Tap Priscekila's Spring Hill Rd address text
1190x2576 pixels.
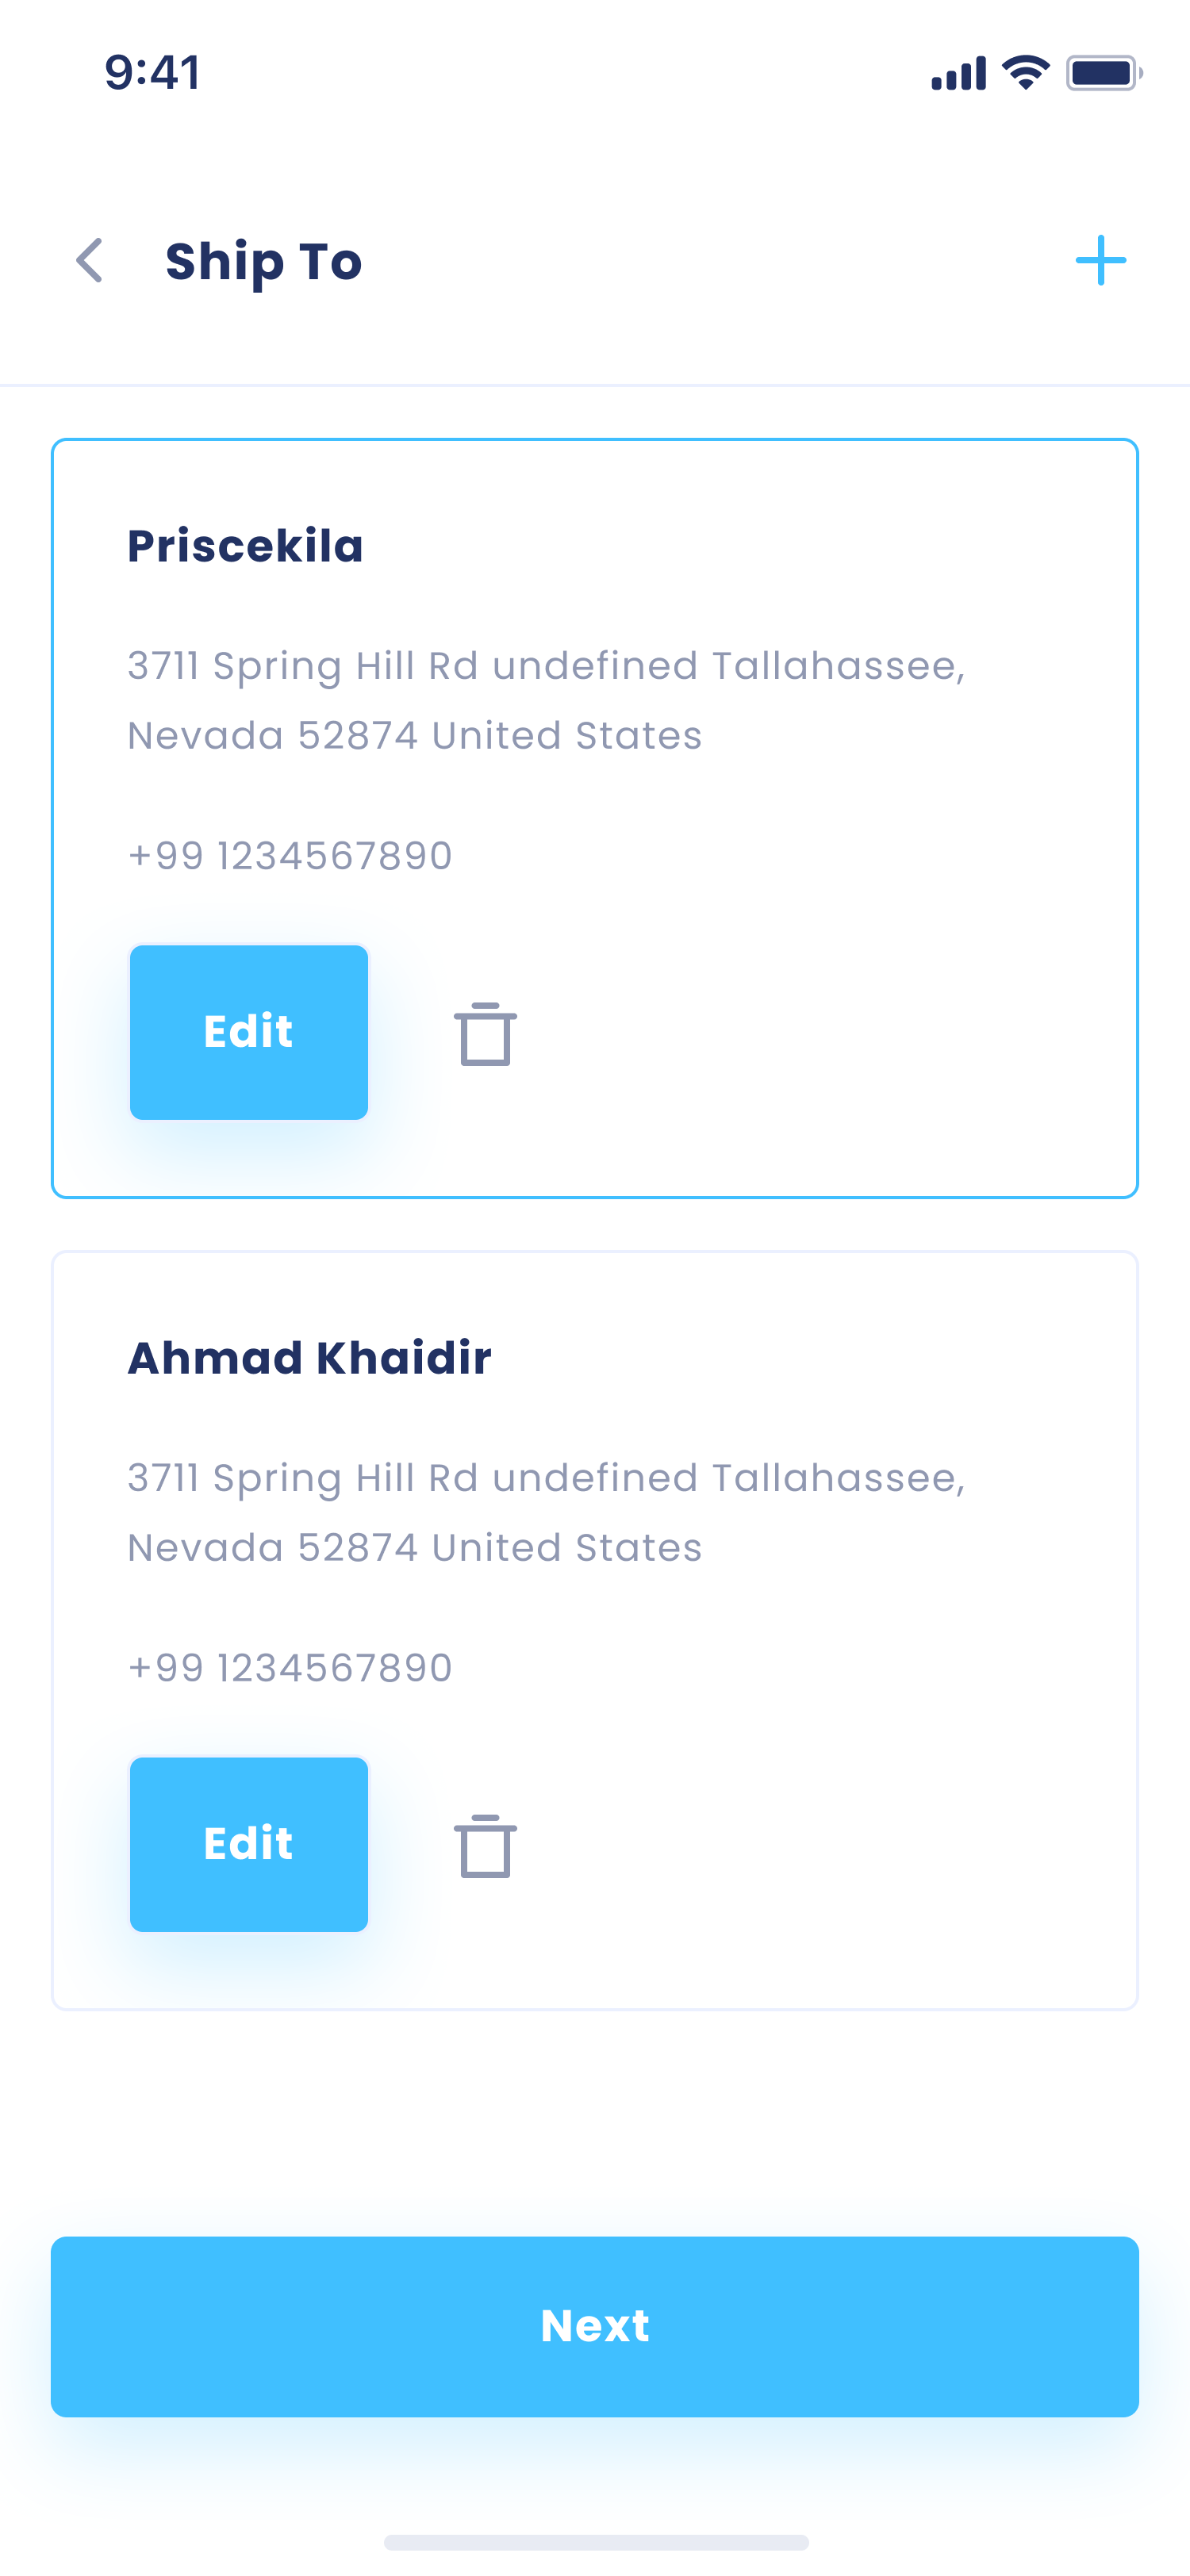(546, 700)
